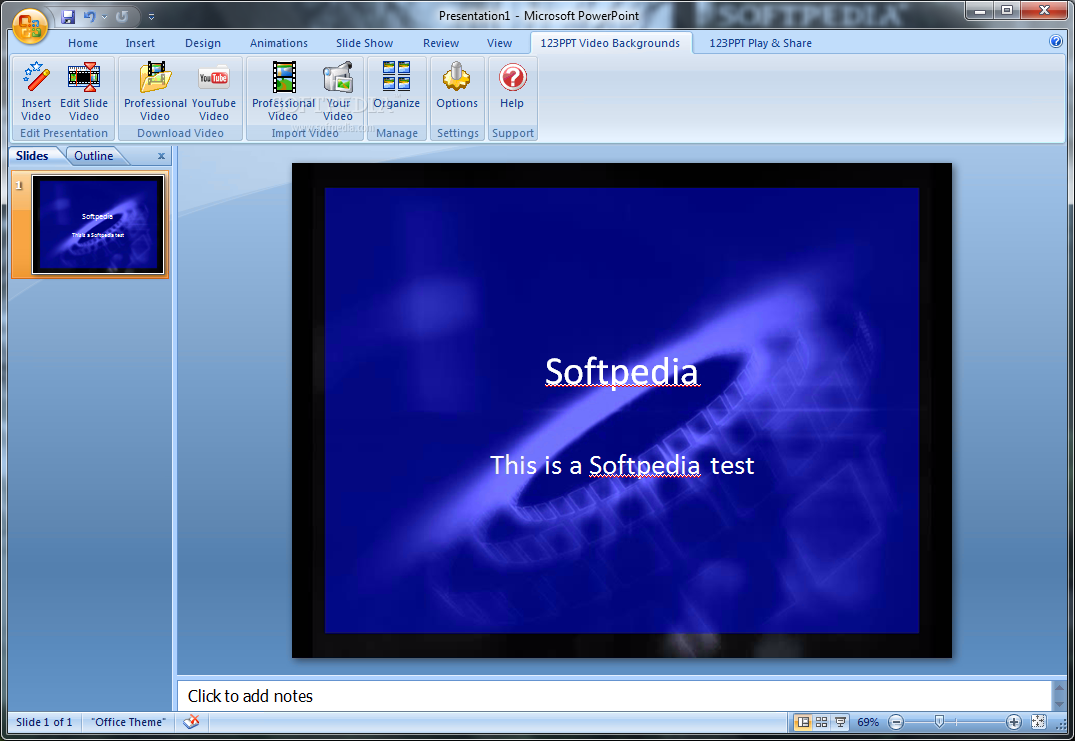Undo last action in quick access toolbar

coord(89,16)
